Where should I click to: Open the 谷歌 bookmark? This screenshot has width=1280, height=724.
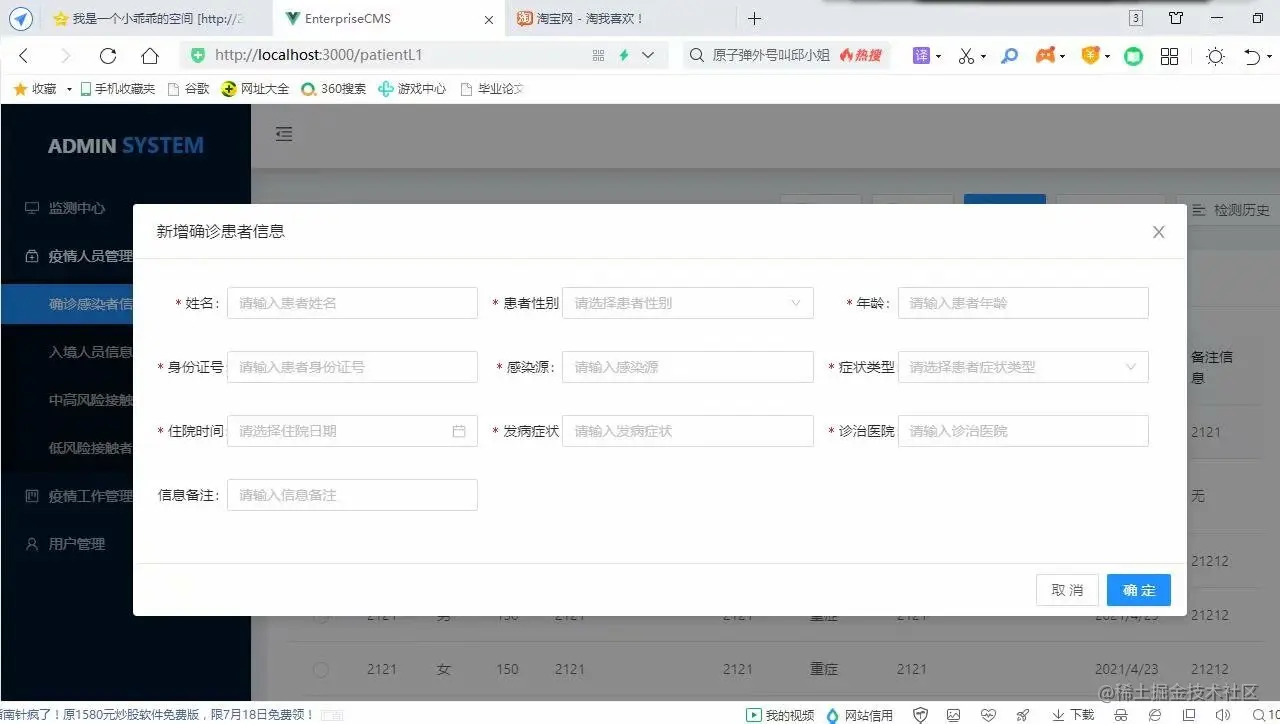[x=188, y=89]
